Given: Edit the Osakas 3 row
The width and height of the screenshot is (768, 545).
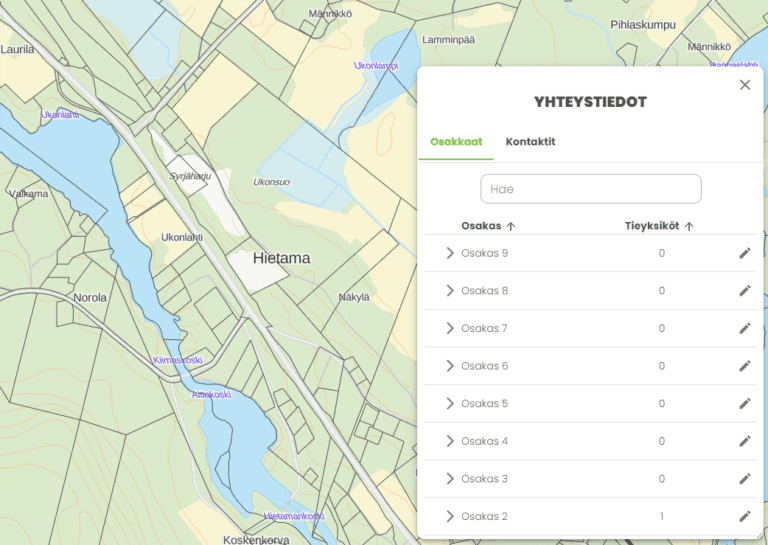Looking at the screenshot, I should click(744, 479).
